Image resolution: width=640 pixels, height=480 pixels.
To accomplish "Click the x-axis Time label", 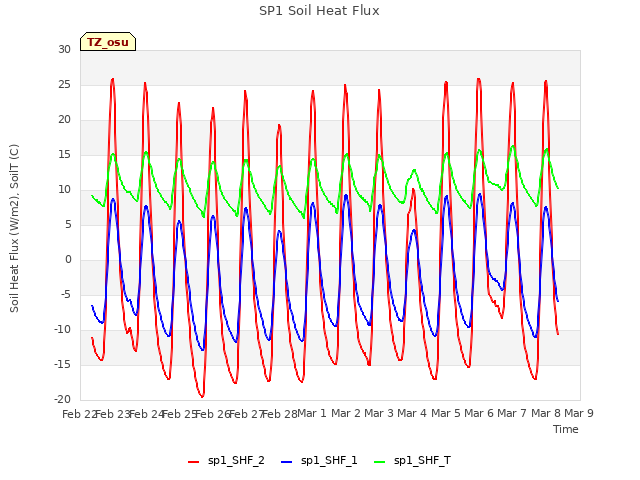I will coord(566,429).
